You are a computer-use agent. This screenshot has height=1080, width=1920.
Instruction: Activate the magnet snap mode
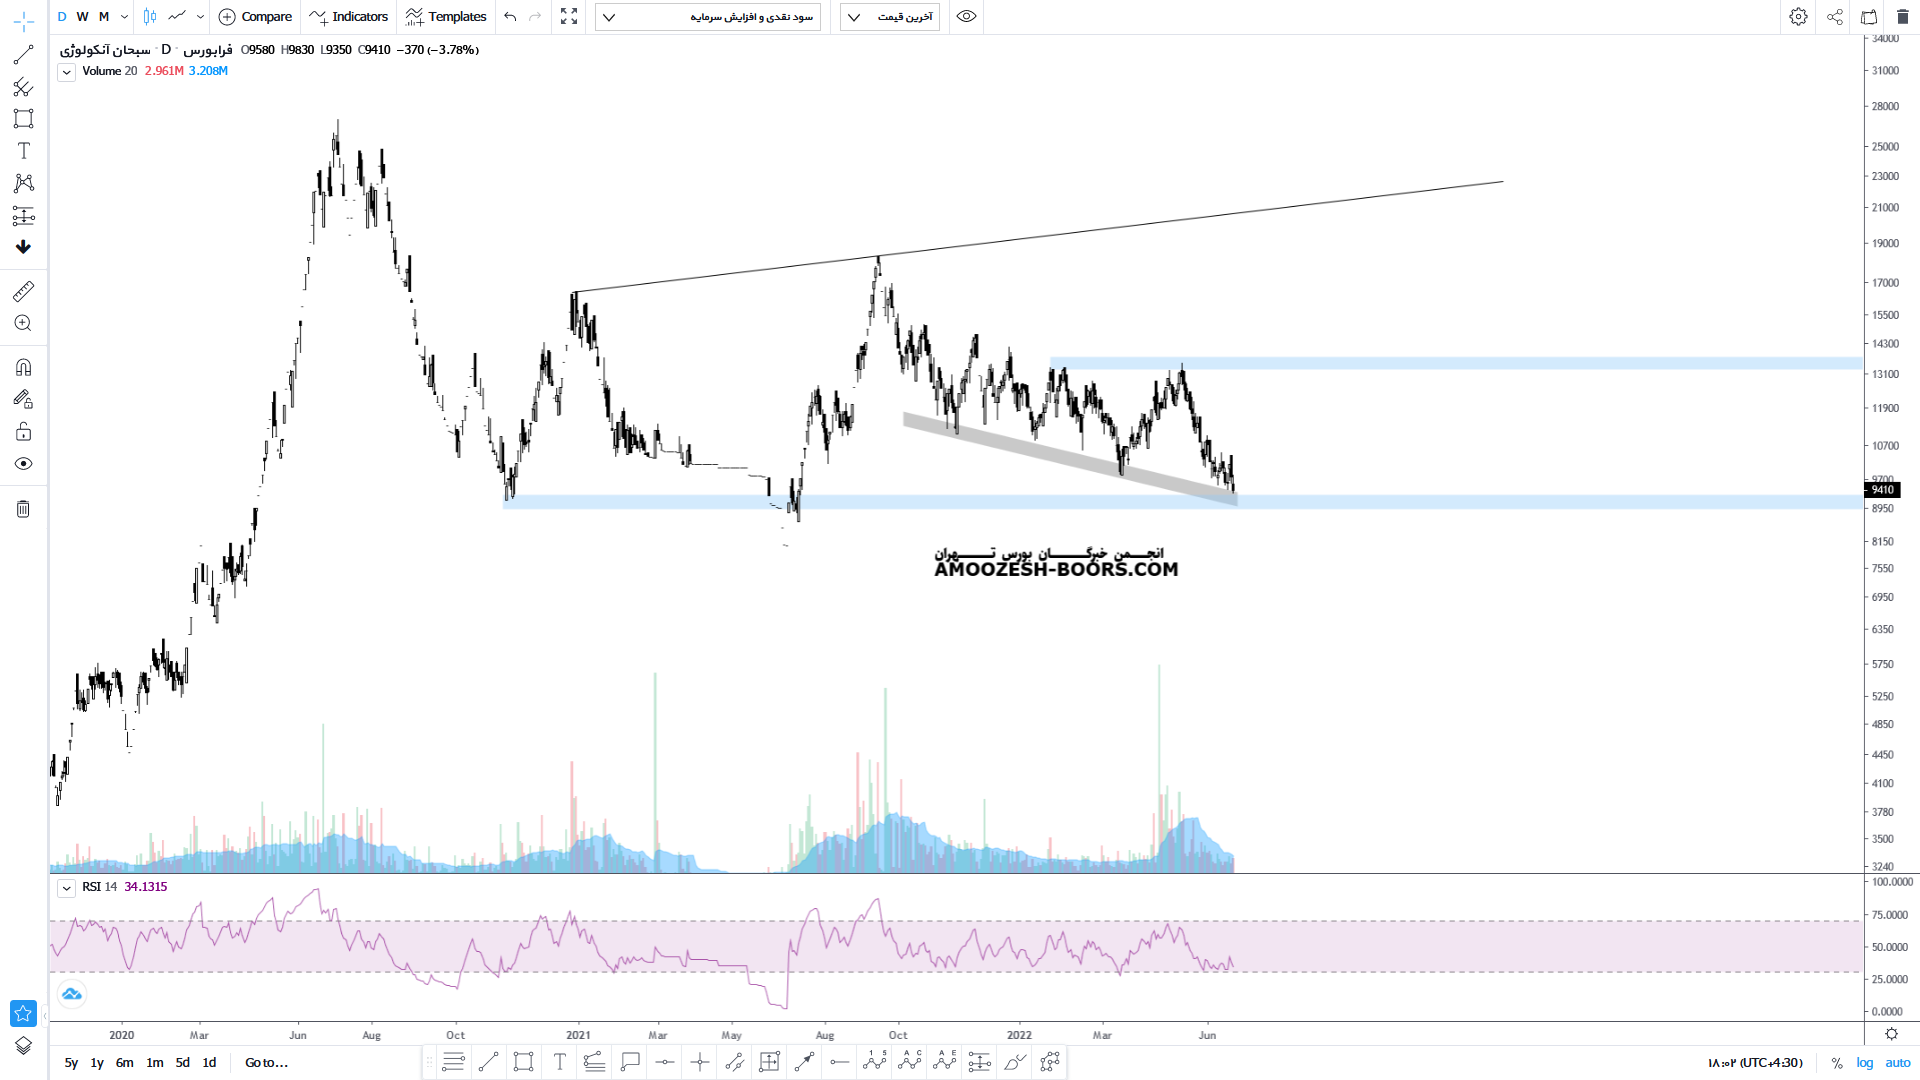[23, 367]
